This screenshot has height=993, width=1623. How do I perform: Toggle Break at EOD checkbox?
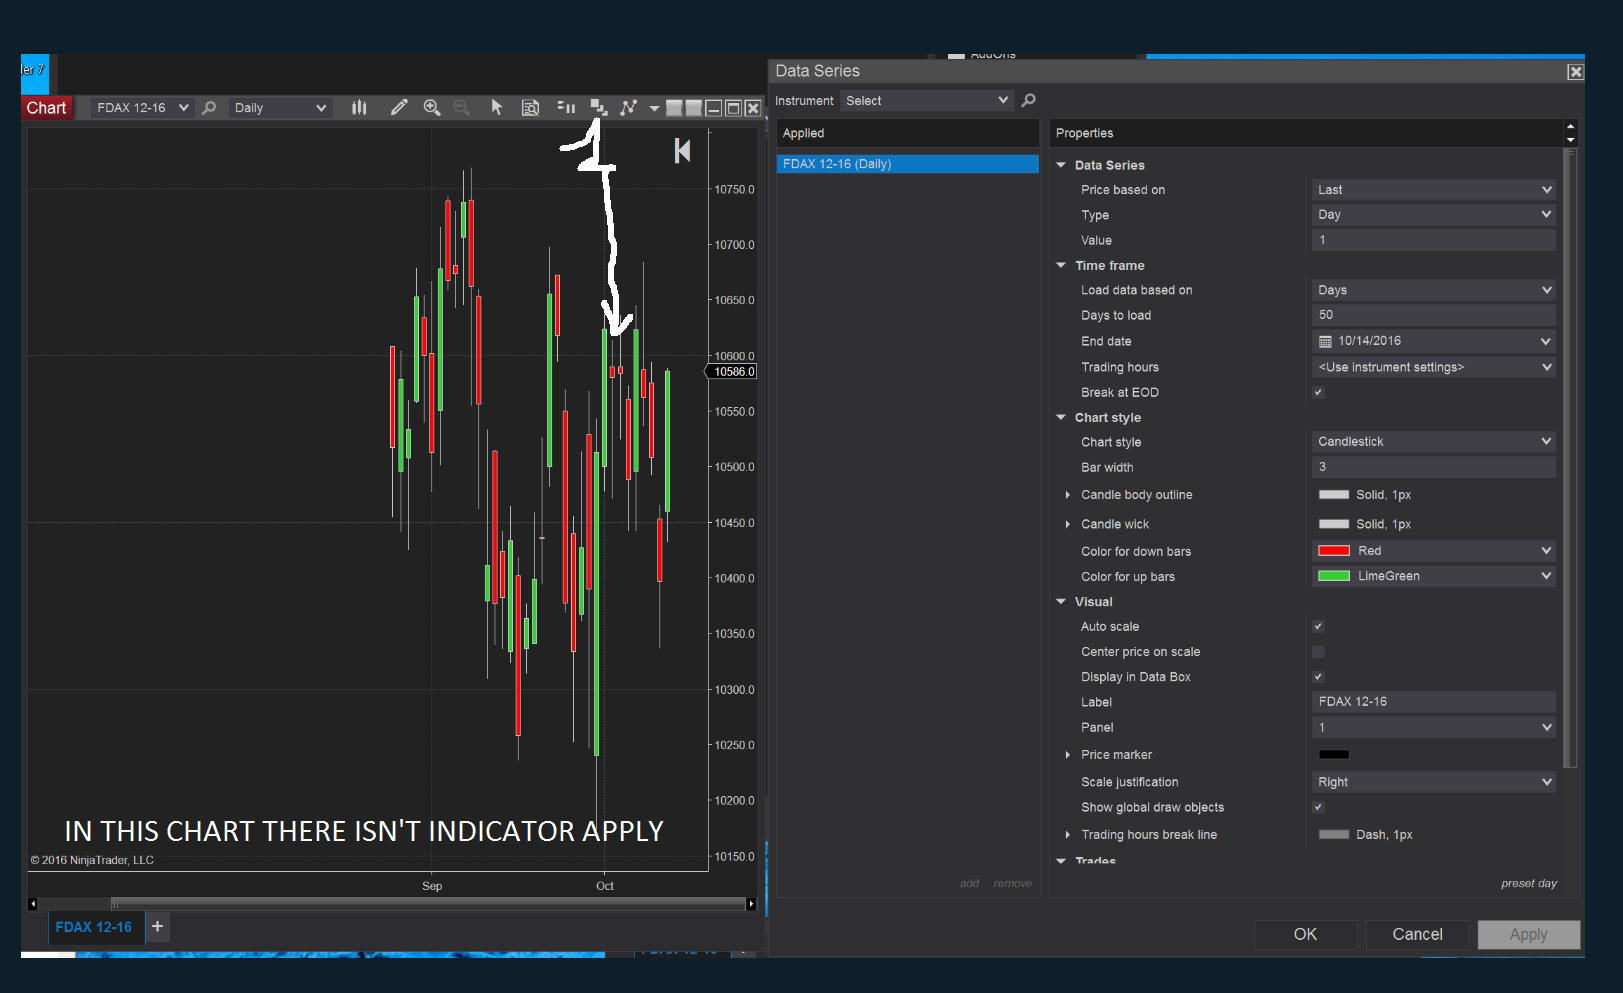(1318, 393)
